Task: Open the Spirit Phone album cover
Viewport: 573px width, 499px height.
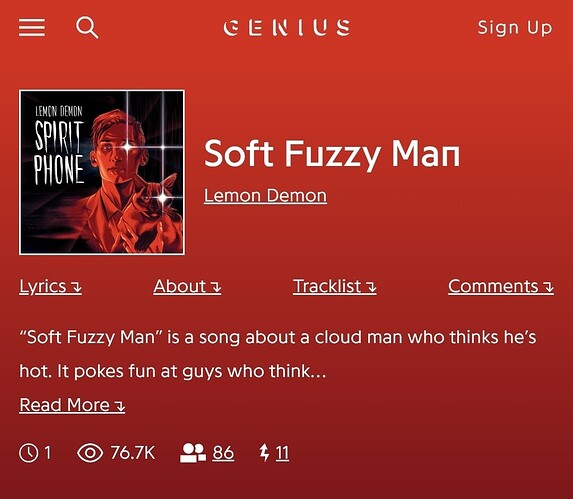Action: (x=102, y=172)
